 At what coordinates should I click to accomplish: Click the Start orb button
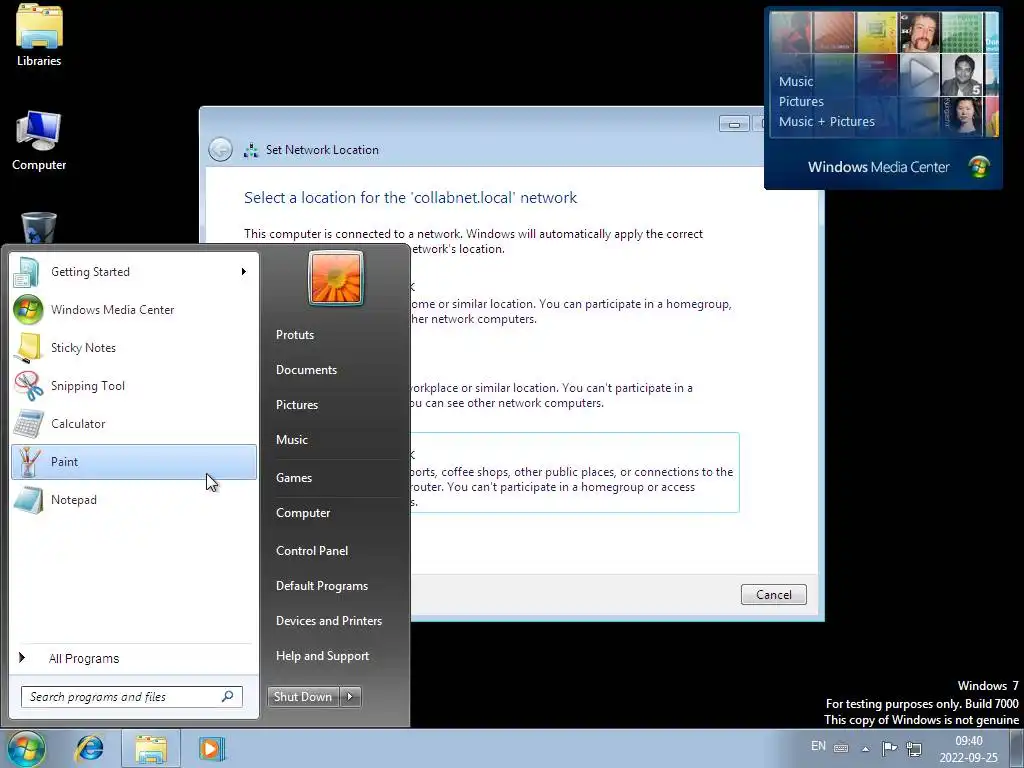click(x=26, y=748)
